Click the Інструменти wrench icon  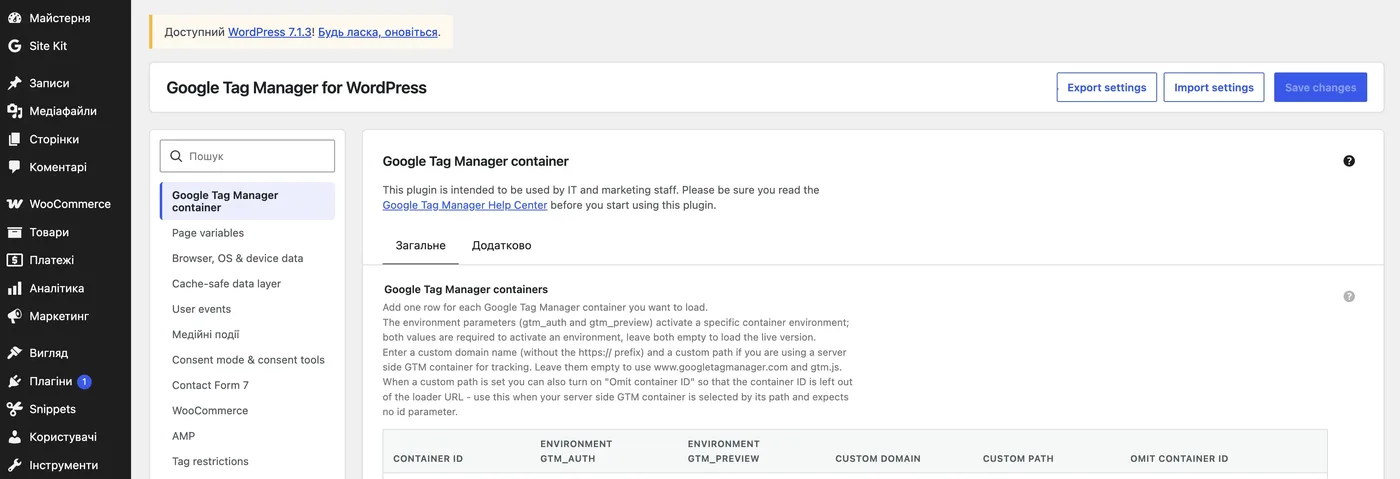click(15, 465)
